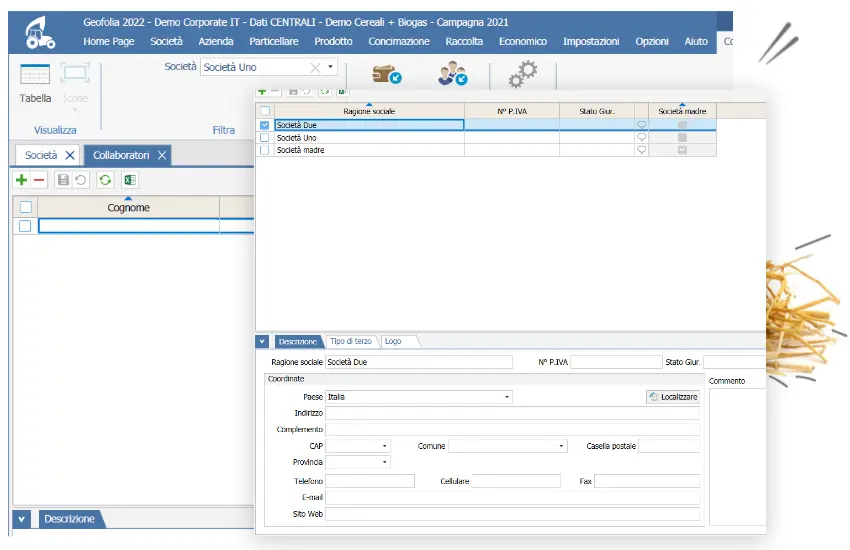Sort by N° P.IVA column header
The width and height of the screenshot is (850, 550).
click(x=512, y=111)
